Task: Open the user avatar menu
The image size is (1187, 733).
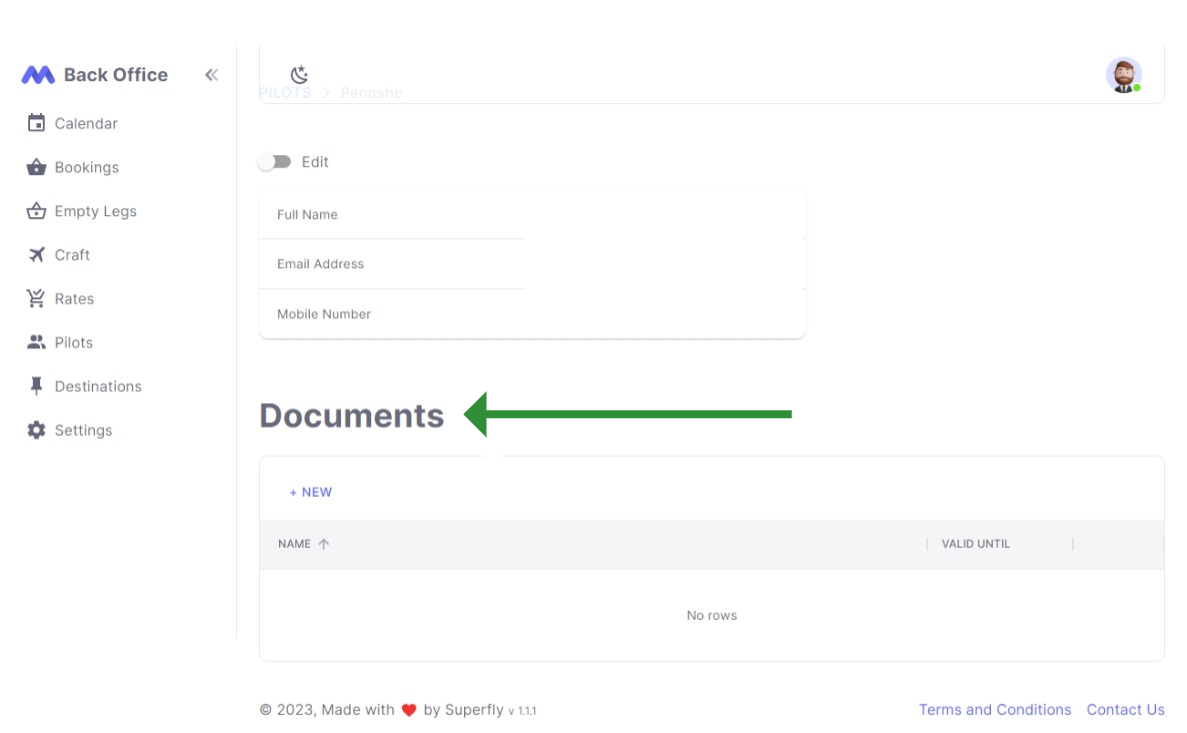Action: [x=1124, y=75]
